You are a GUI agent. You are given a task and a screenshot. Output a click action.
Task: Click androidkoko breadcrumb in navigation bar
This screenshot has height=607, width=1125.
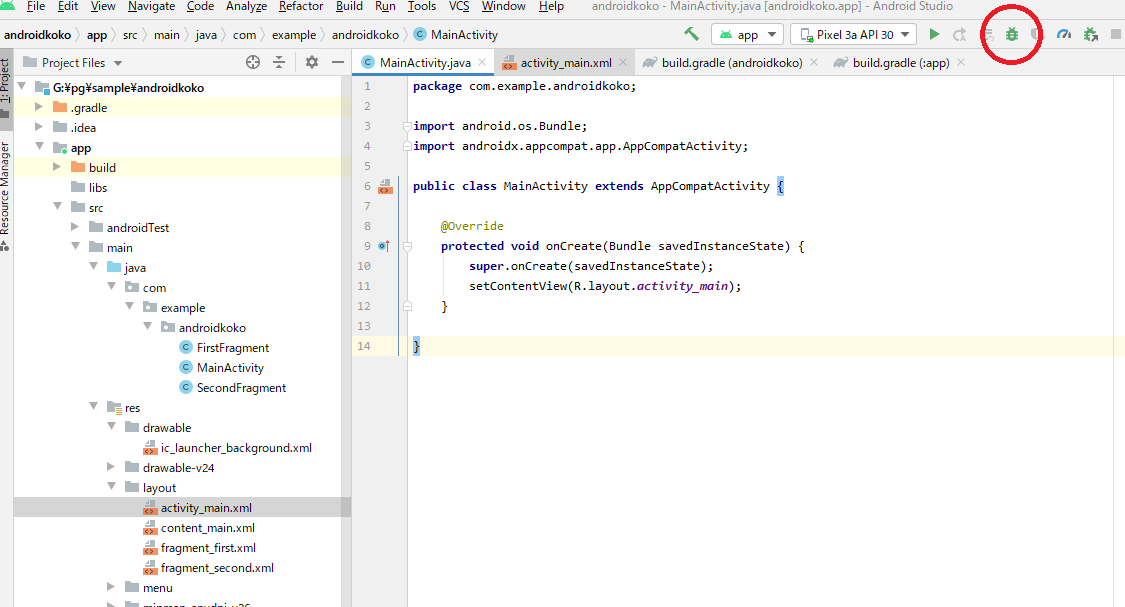[365, 34]
